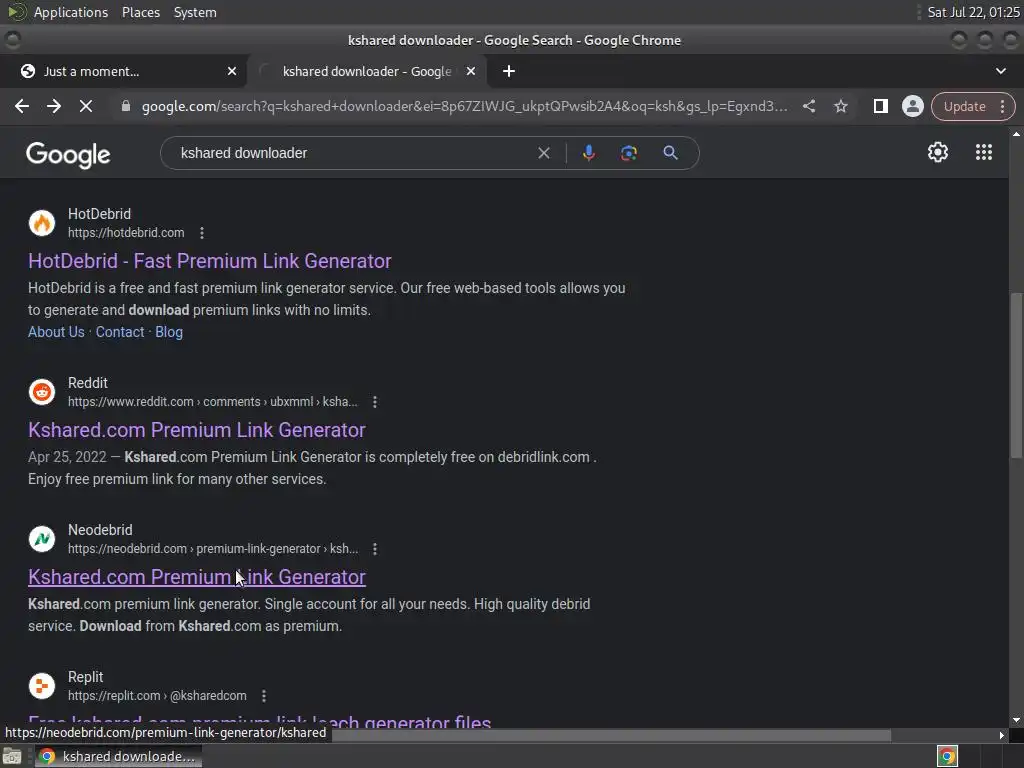Viewport: 1024px width, 768px height.
Task: Click Update Chrome button
Action: point(964,106)
